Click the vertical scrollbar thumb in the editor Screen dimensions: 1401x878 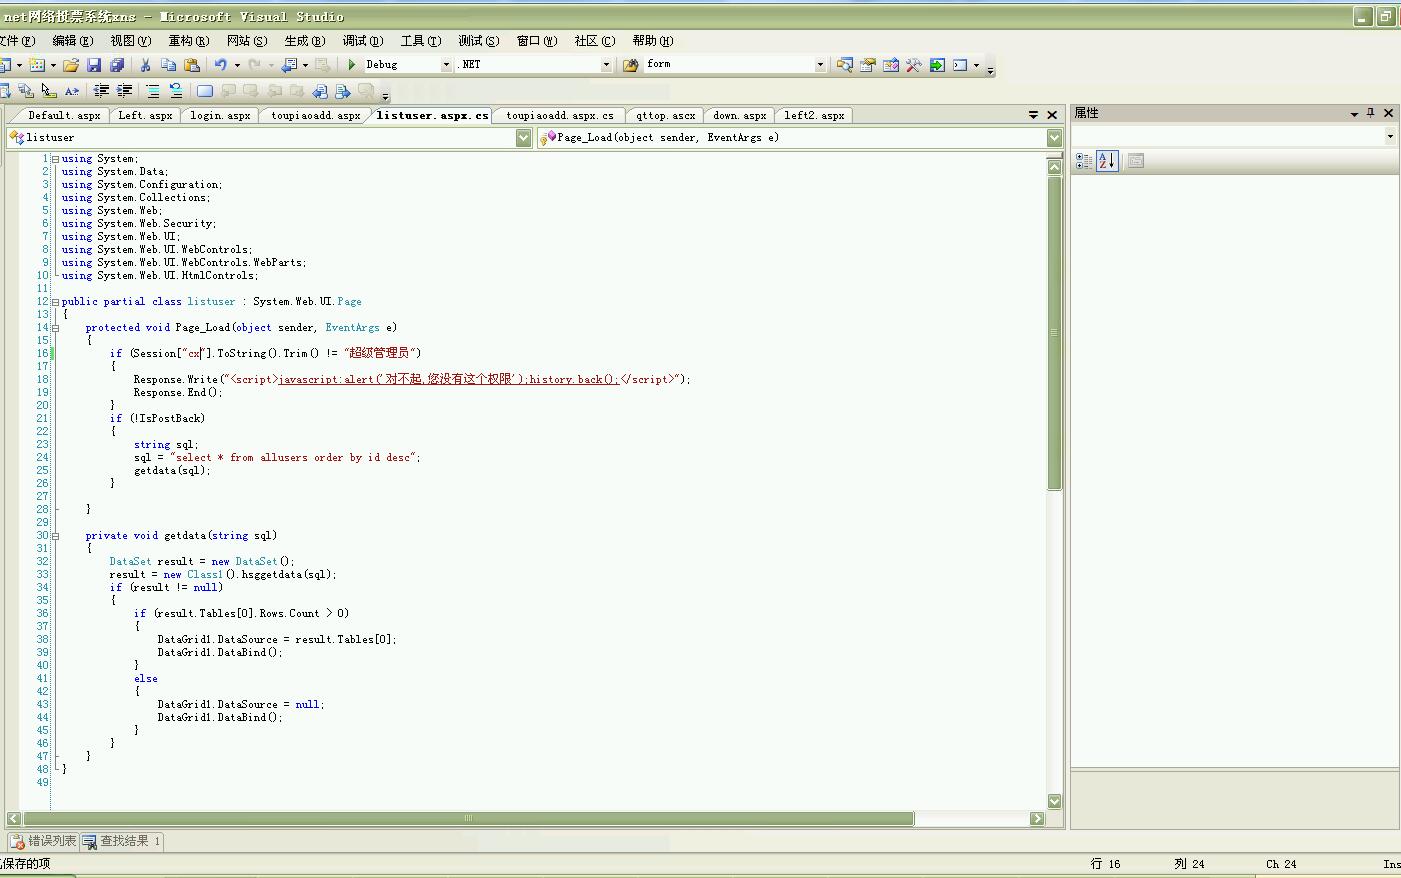(x=1054, y=333)
